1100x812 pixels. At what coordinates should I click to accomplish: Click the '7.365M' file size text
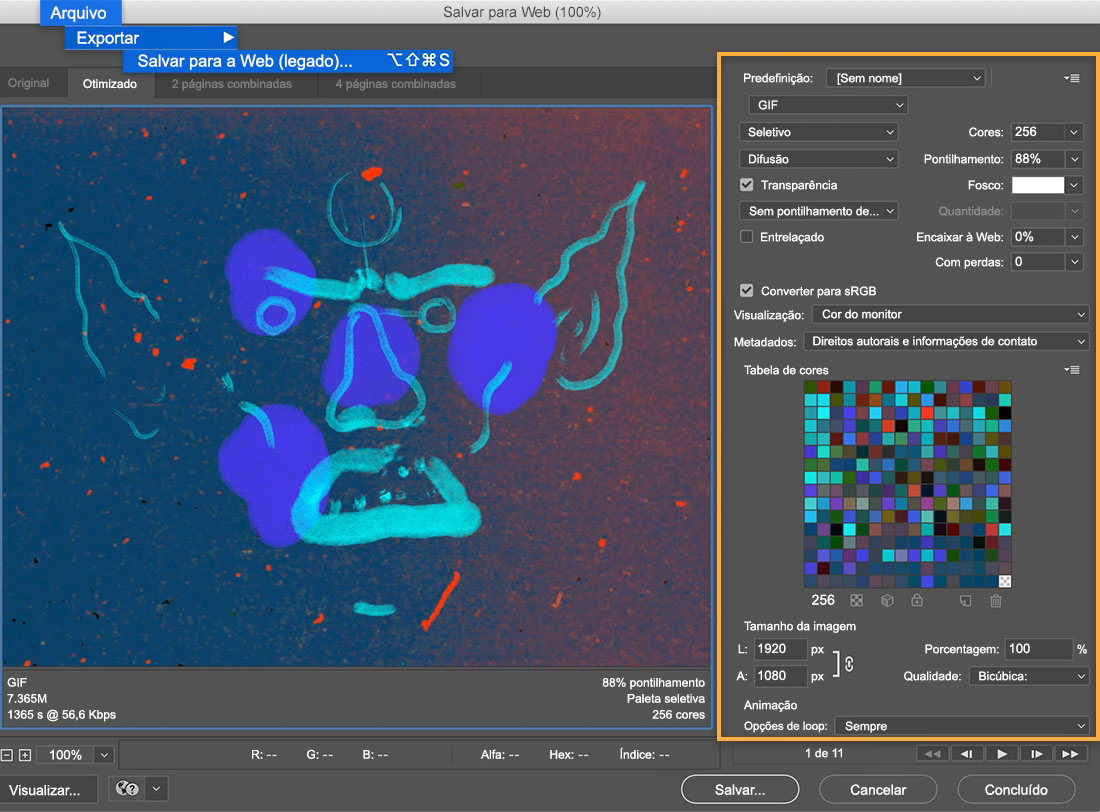[27, 698]
